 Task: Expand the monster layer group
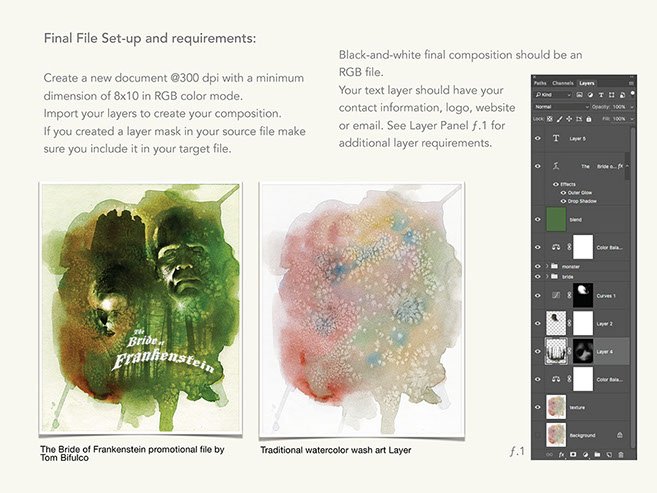point(548,266)
